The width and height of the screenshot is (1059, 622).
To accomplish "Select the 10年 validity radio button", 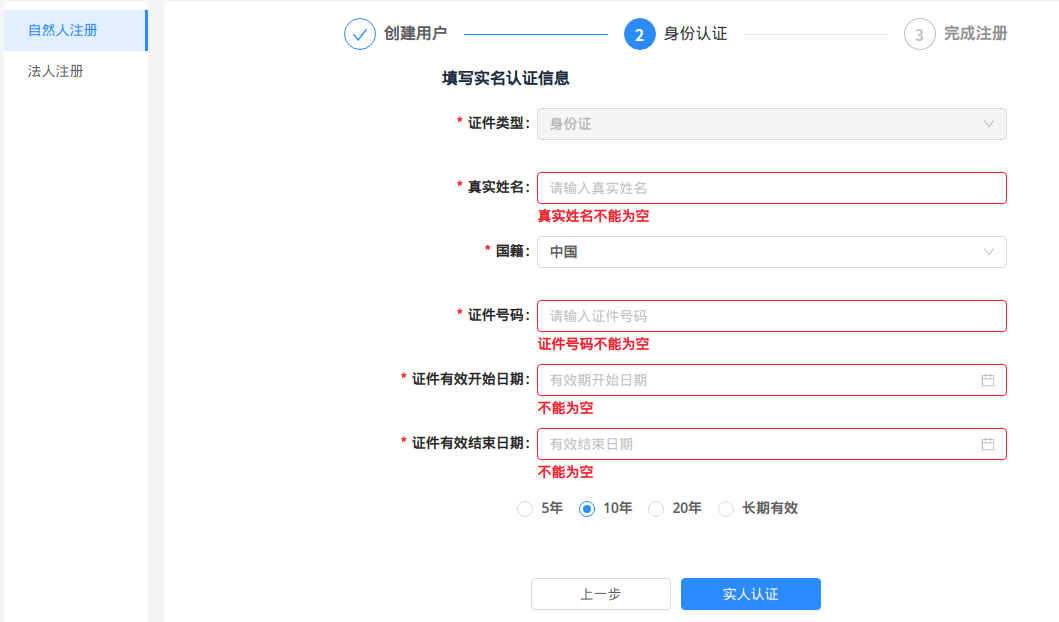I will 587,509.
